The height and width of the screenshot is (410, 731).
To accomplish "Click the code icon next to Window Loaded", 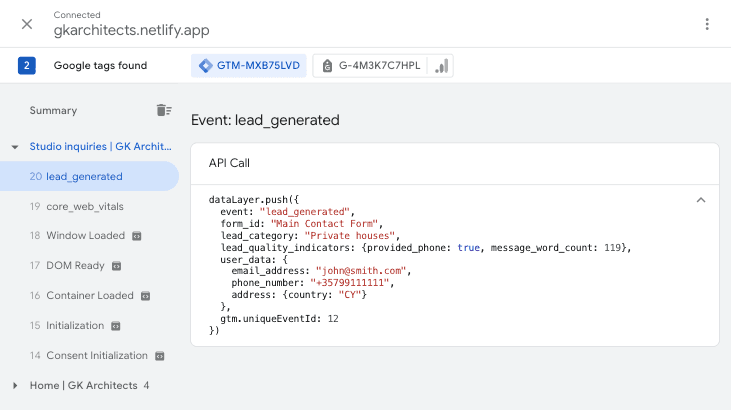I will (x=137, y=236).
